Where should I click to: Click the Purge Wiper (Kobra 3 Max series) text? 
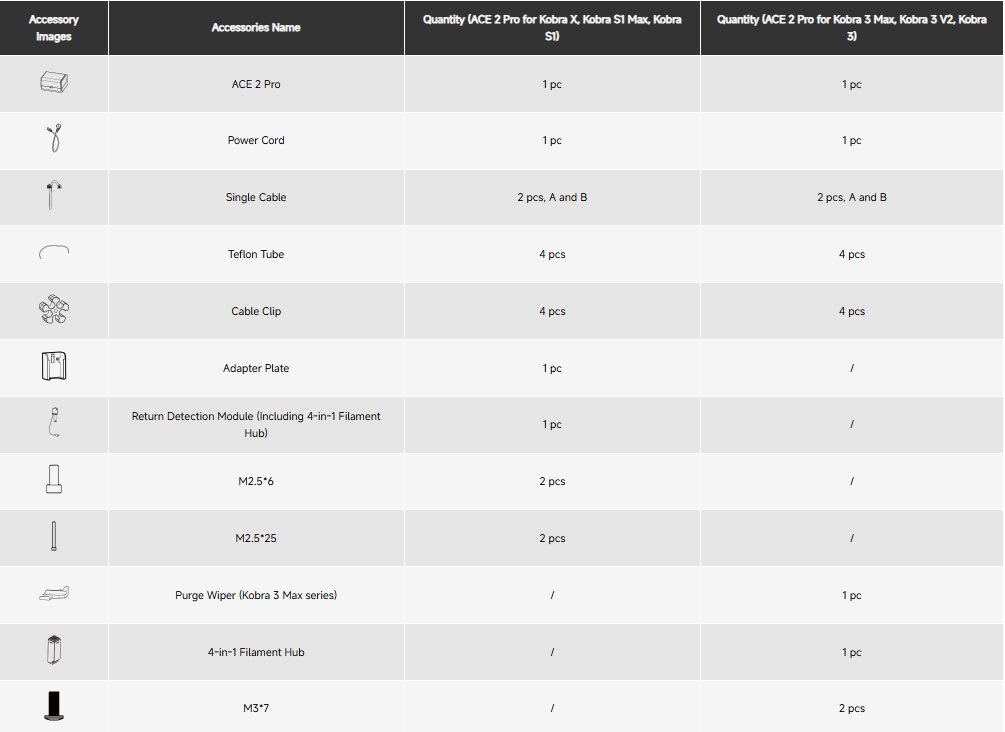coord(256,595)
